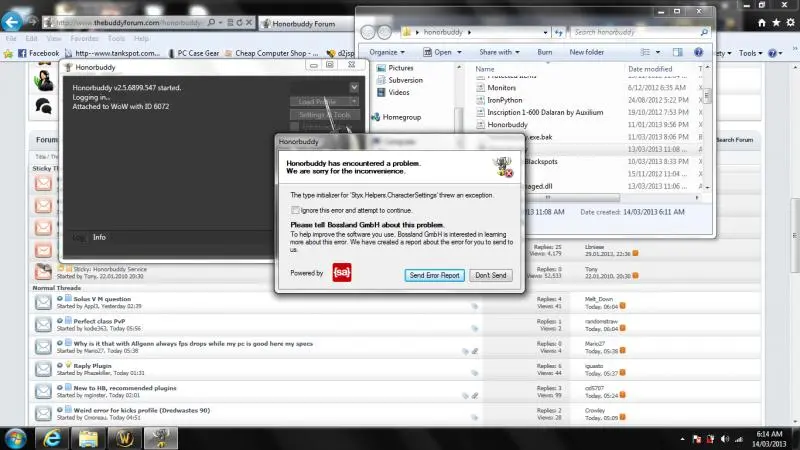
Task: Select 'Inscription 1-600 Dalaran by Auxilium' file
Action: (540, 112)
